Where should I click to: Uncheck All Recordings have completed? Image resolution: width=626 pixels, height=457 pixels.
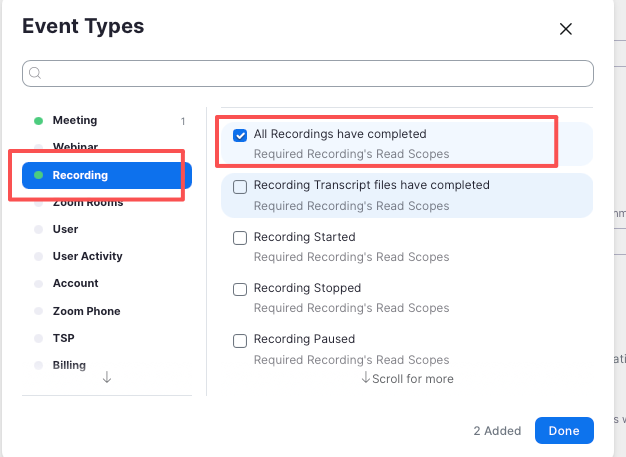click(x=240, y=135)
